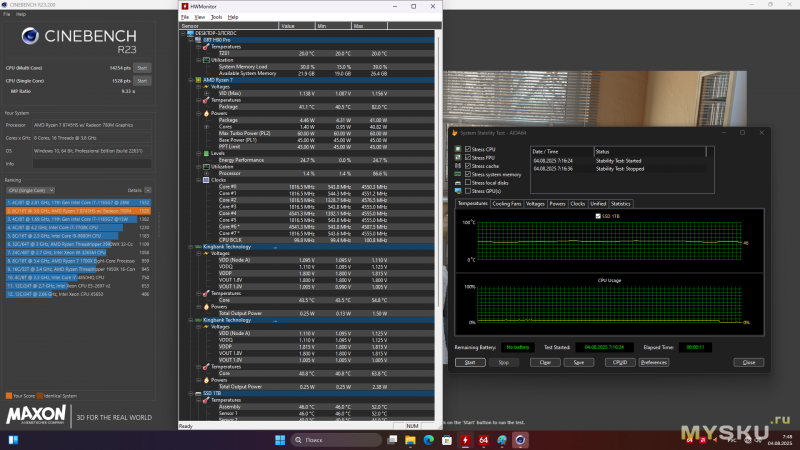Click the Stress GPU(s) monitor icon

coord(458,191)
